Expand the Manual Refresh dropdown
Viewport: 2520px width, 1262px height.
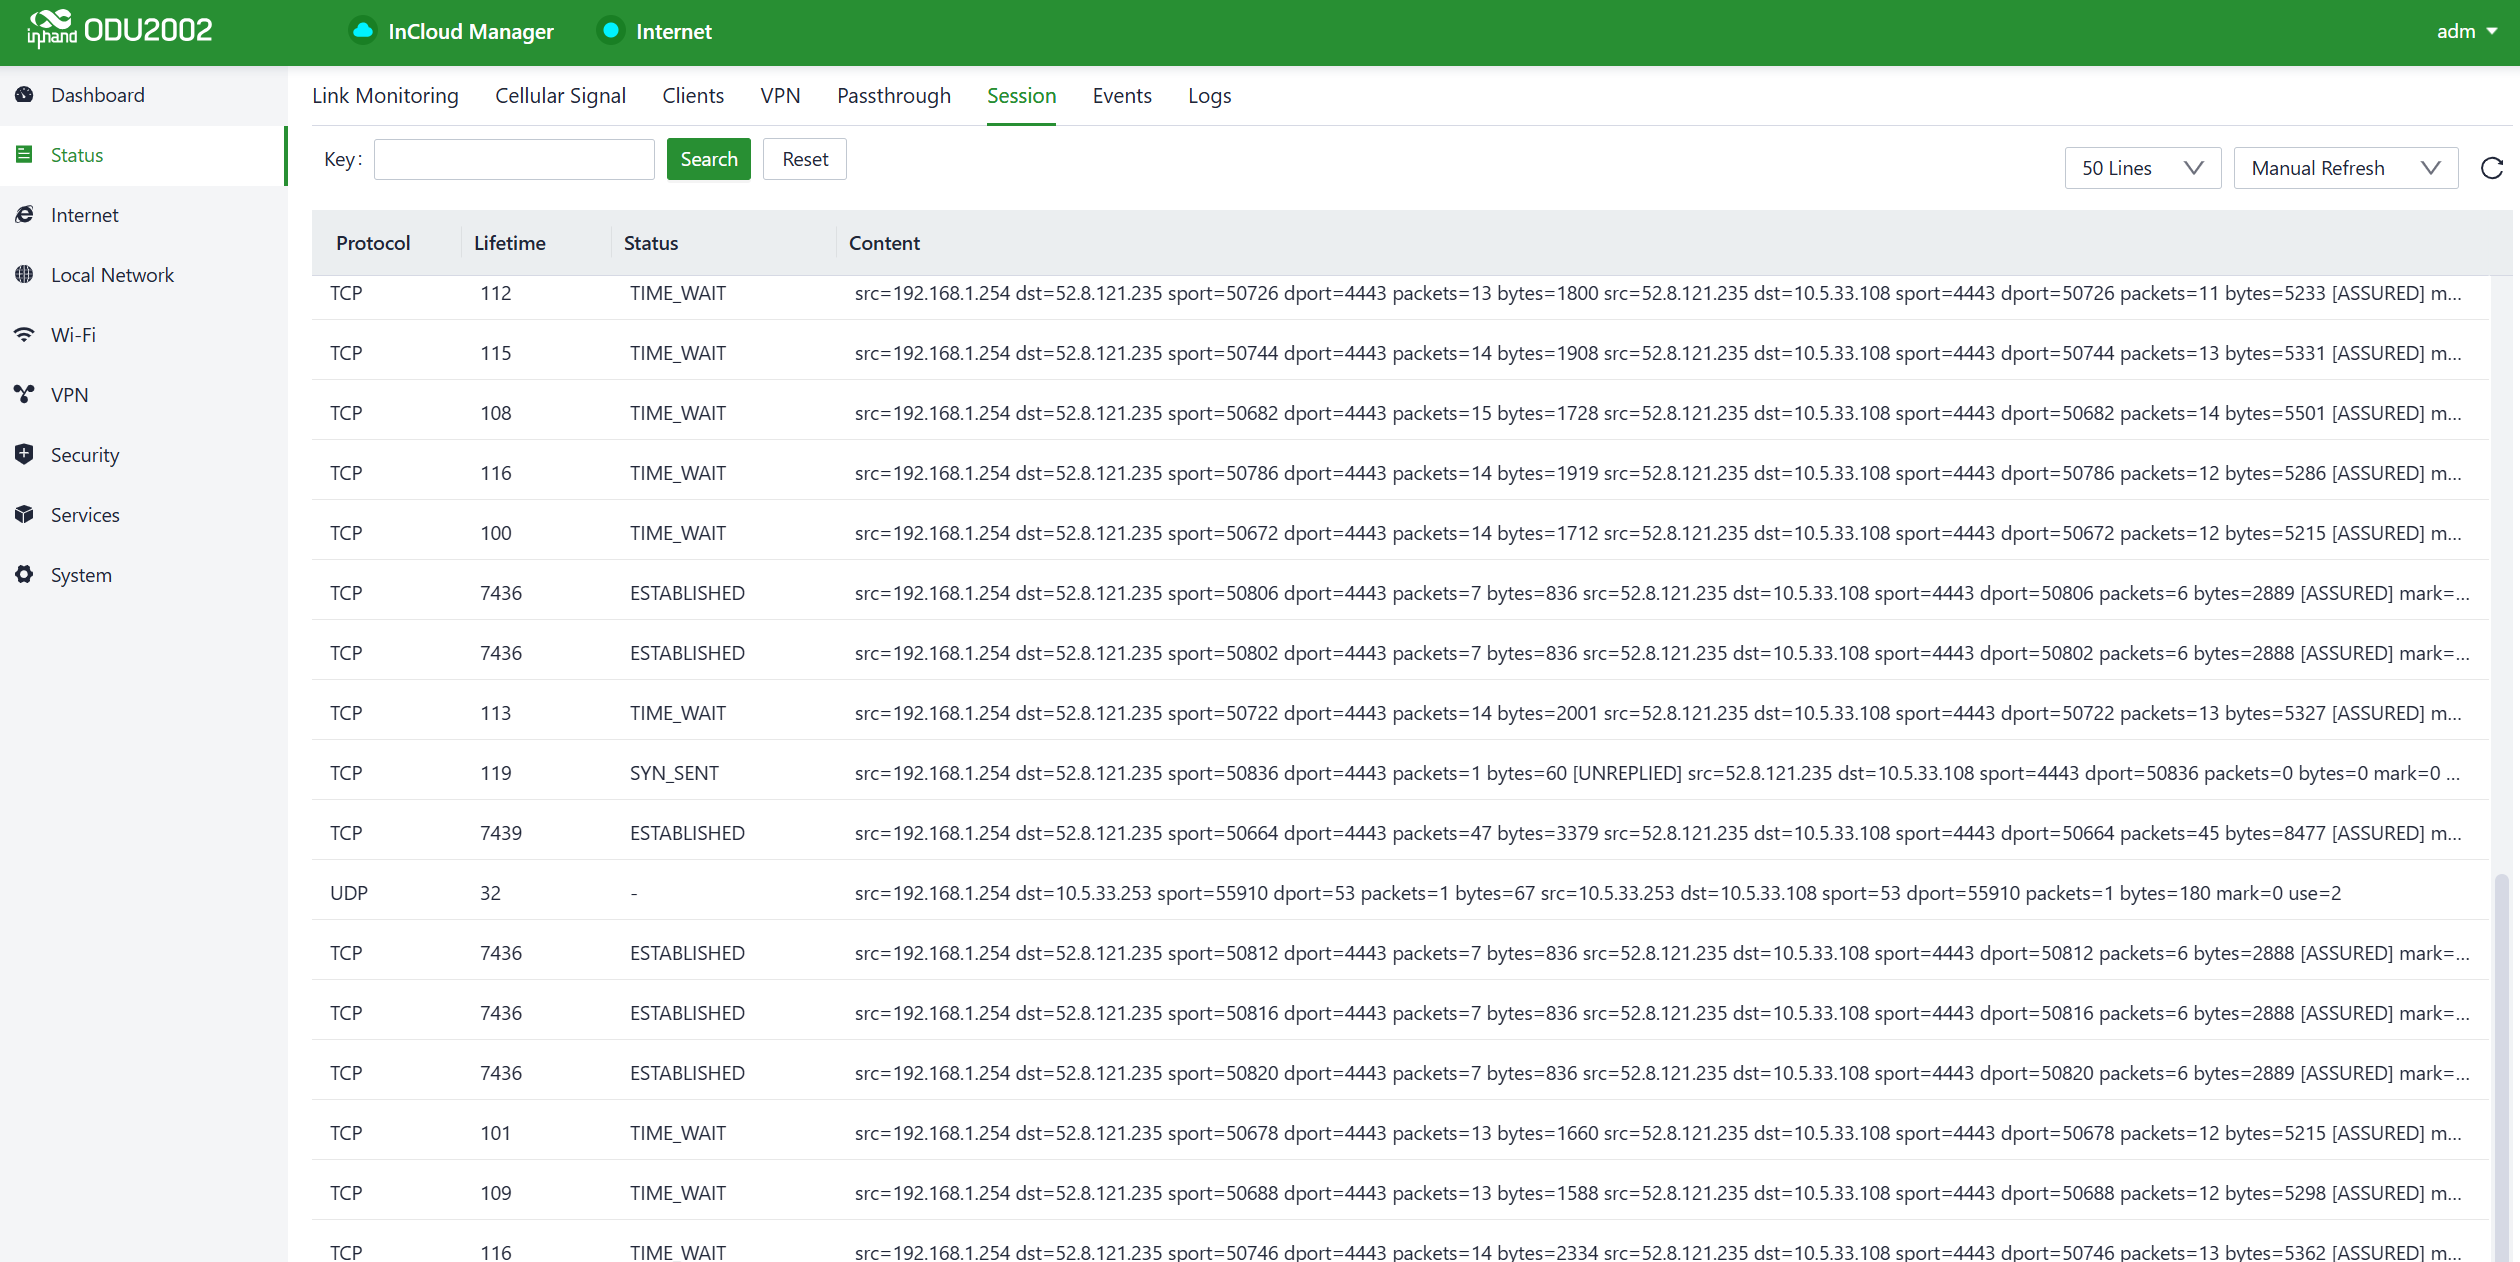tap(2345, 168)
